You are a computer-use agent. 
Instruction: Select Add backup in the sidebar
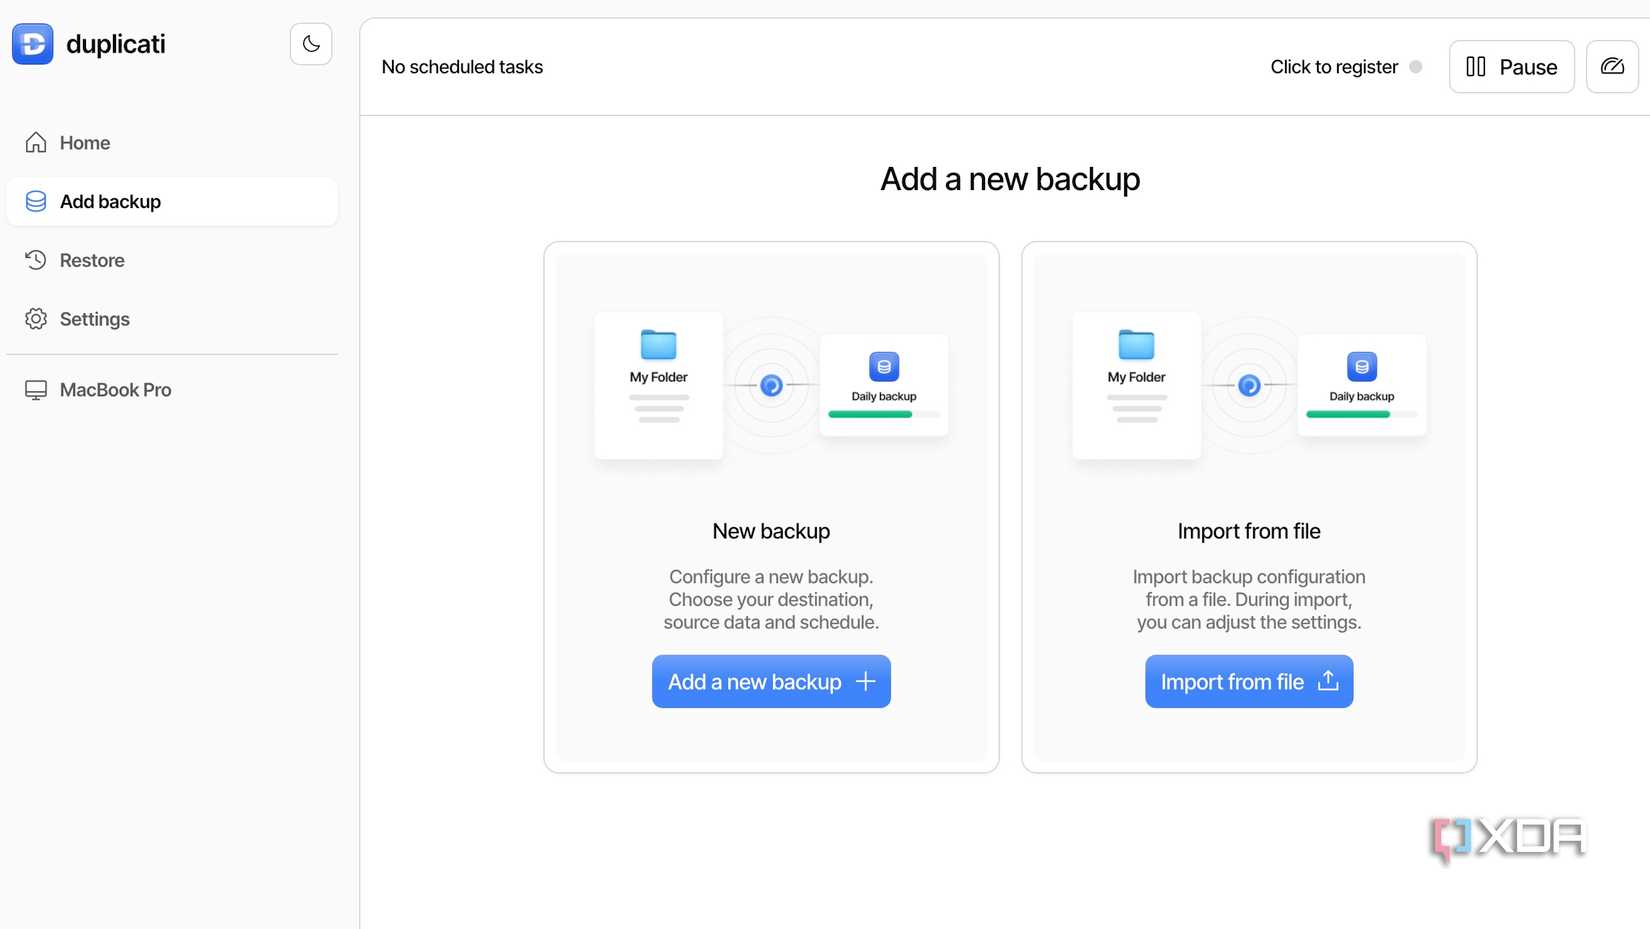172,202
